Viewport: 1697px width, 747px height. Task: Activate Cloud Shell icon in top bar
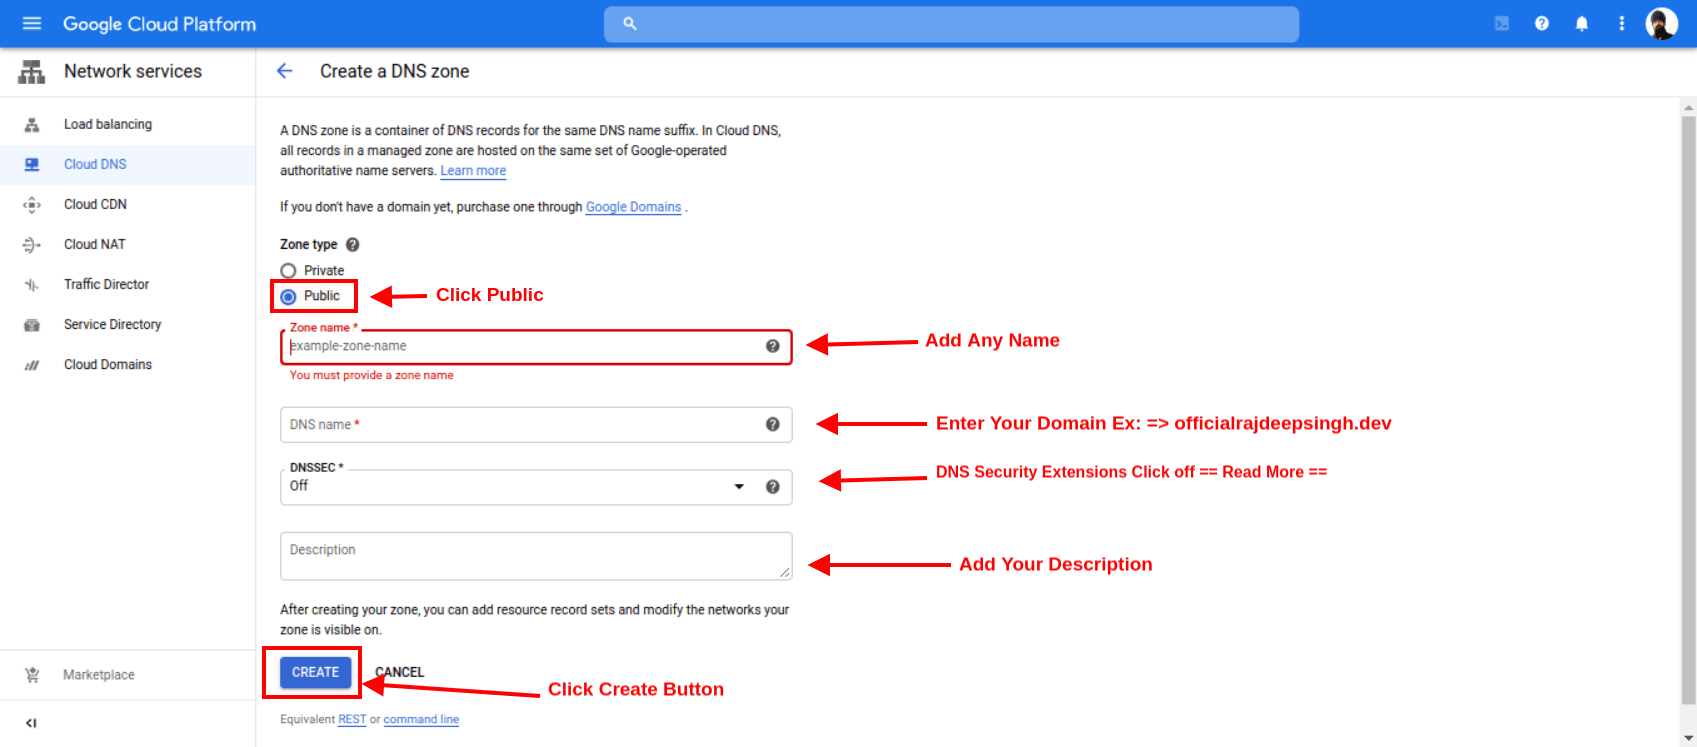(x=1502, y=23)
